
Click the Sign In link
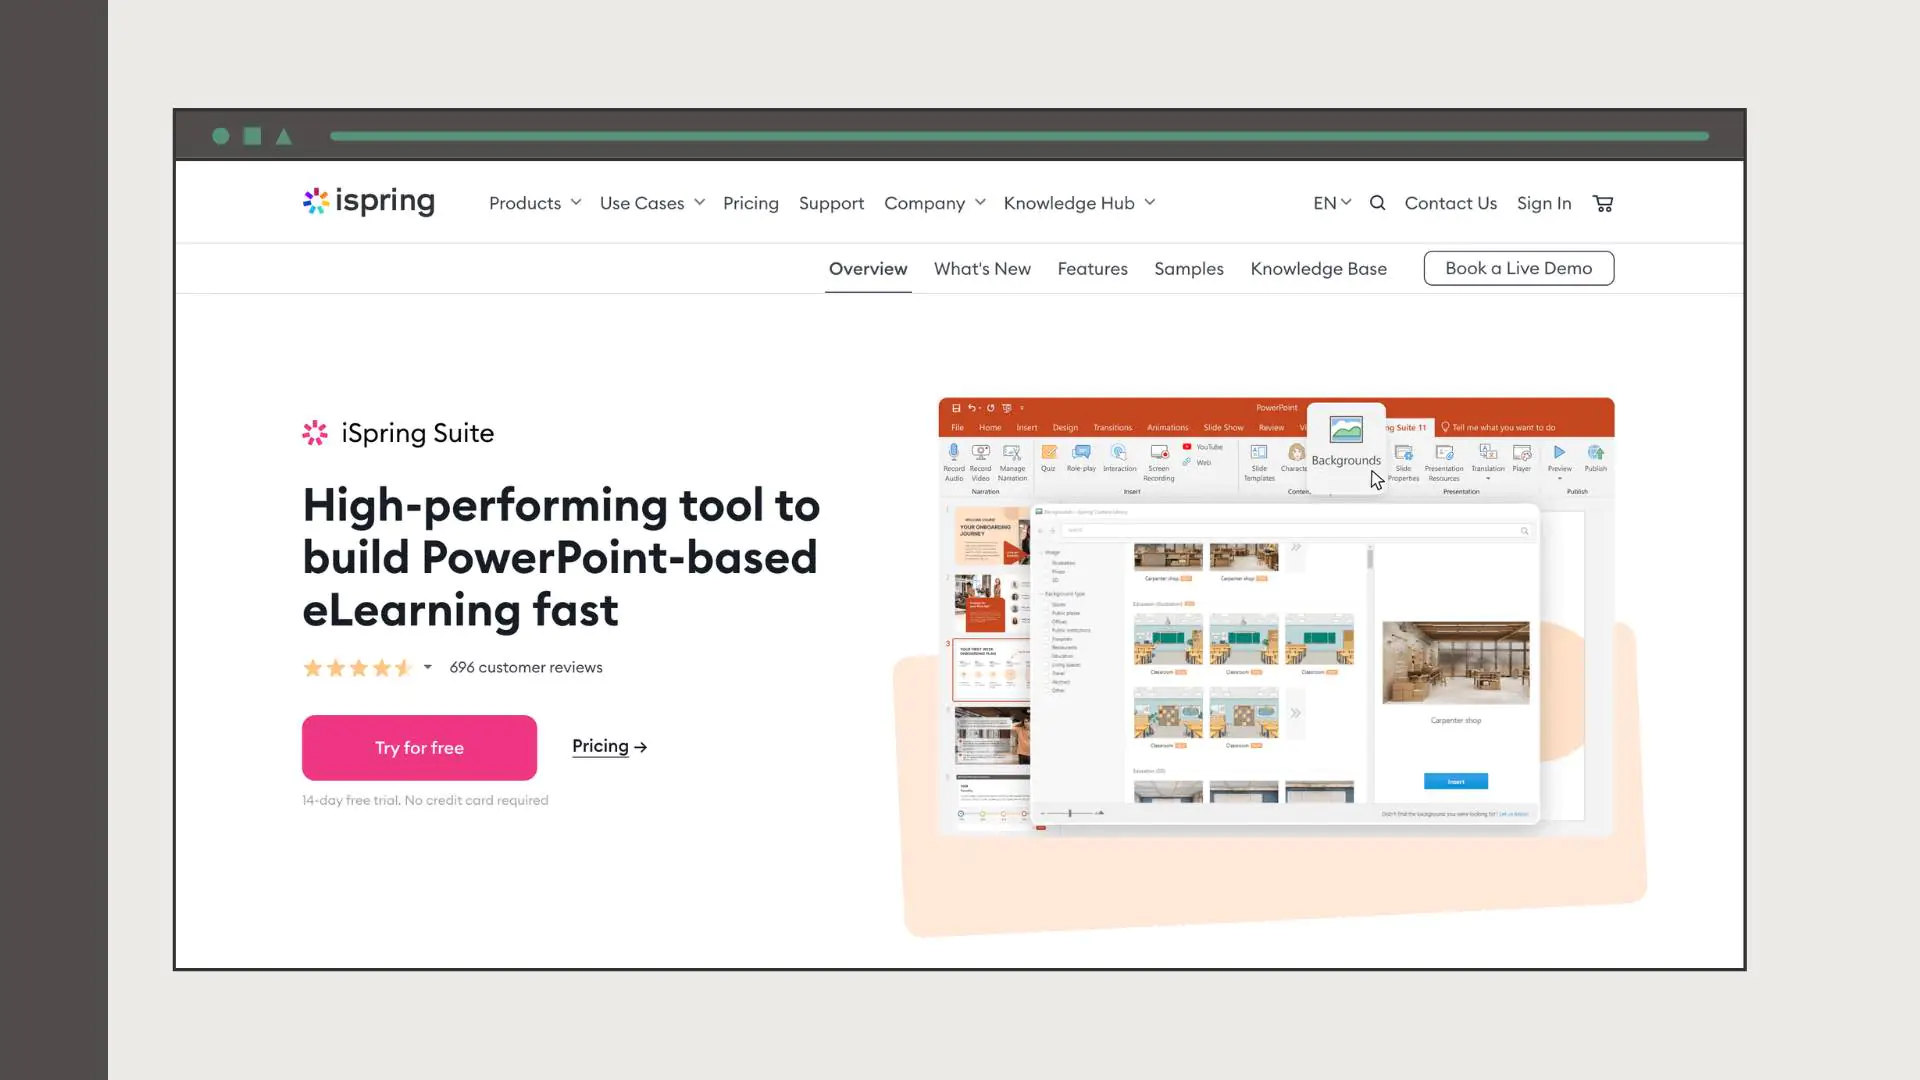coord(1544,203)
